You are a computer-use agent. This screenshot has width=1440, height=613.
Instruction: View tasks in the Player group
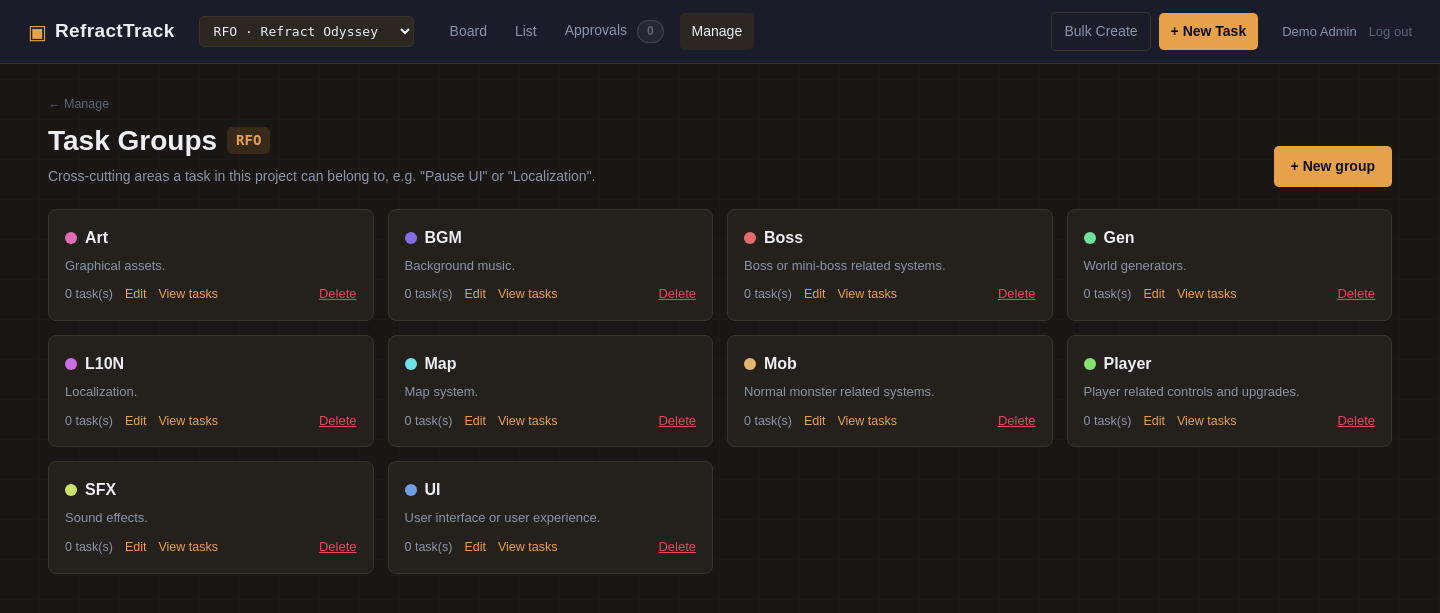pos(1207,421)
